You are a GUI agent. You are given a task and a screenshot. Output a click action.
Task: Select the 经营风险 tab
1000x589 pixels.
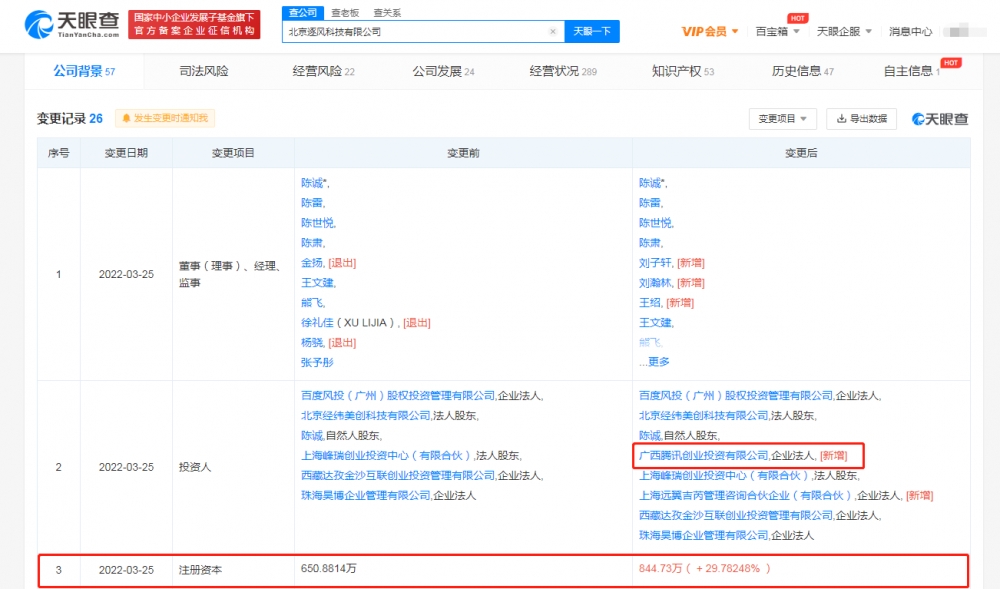pos(323,71)
